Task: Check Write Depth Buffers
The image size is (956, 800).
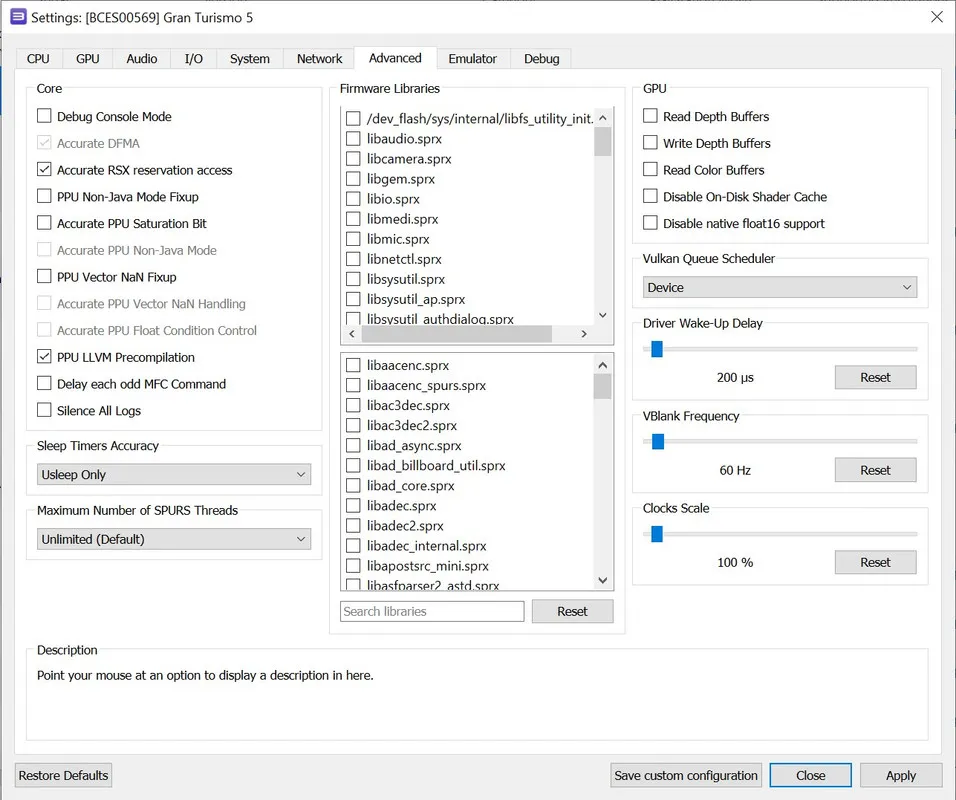Action: 651,143
